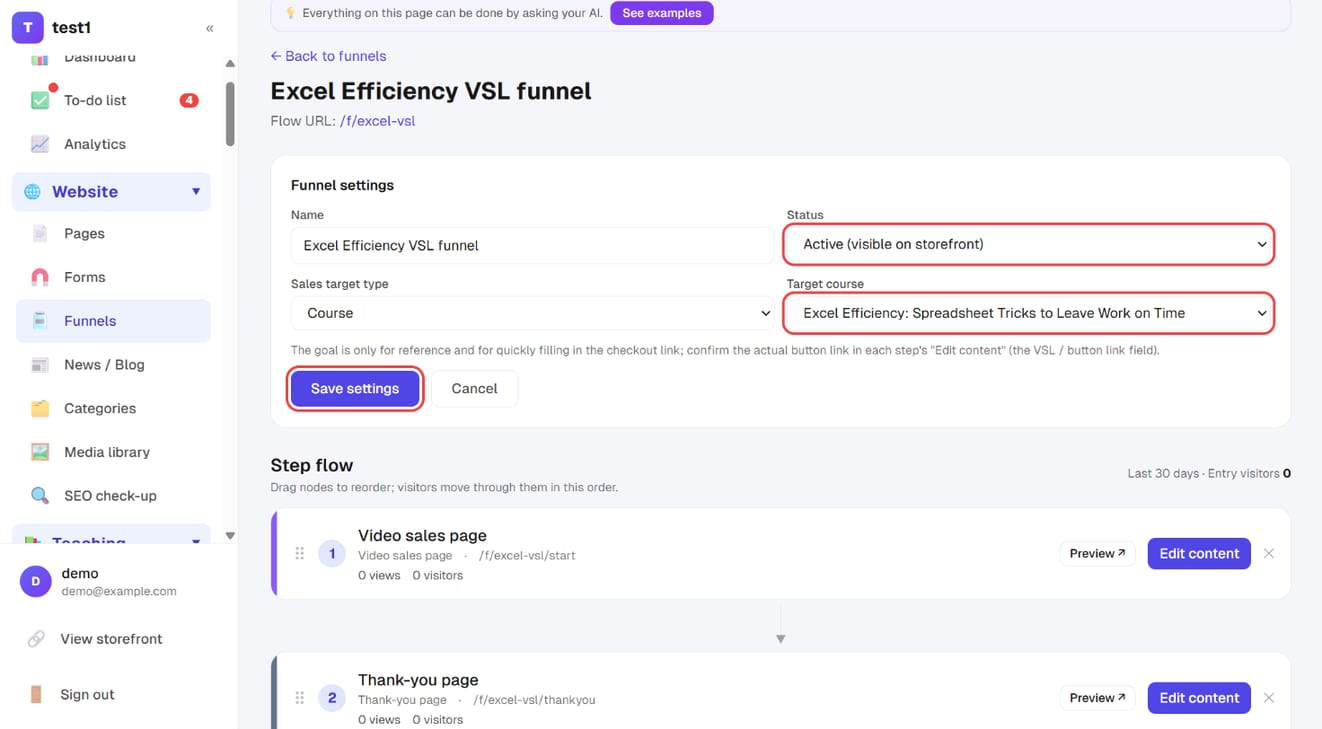
Task: Click See examples button
Action: pos(662,13)
